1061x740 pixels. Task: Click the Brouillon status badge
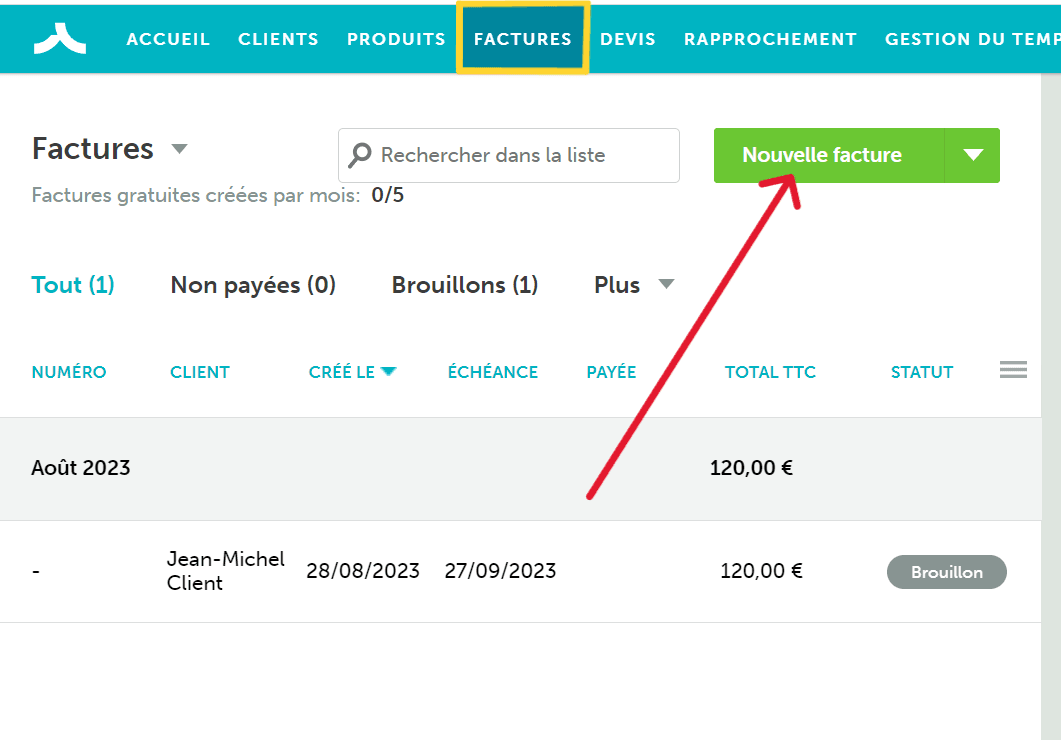[x=947, y=572]
